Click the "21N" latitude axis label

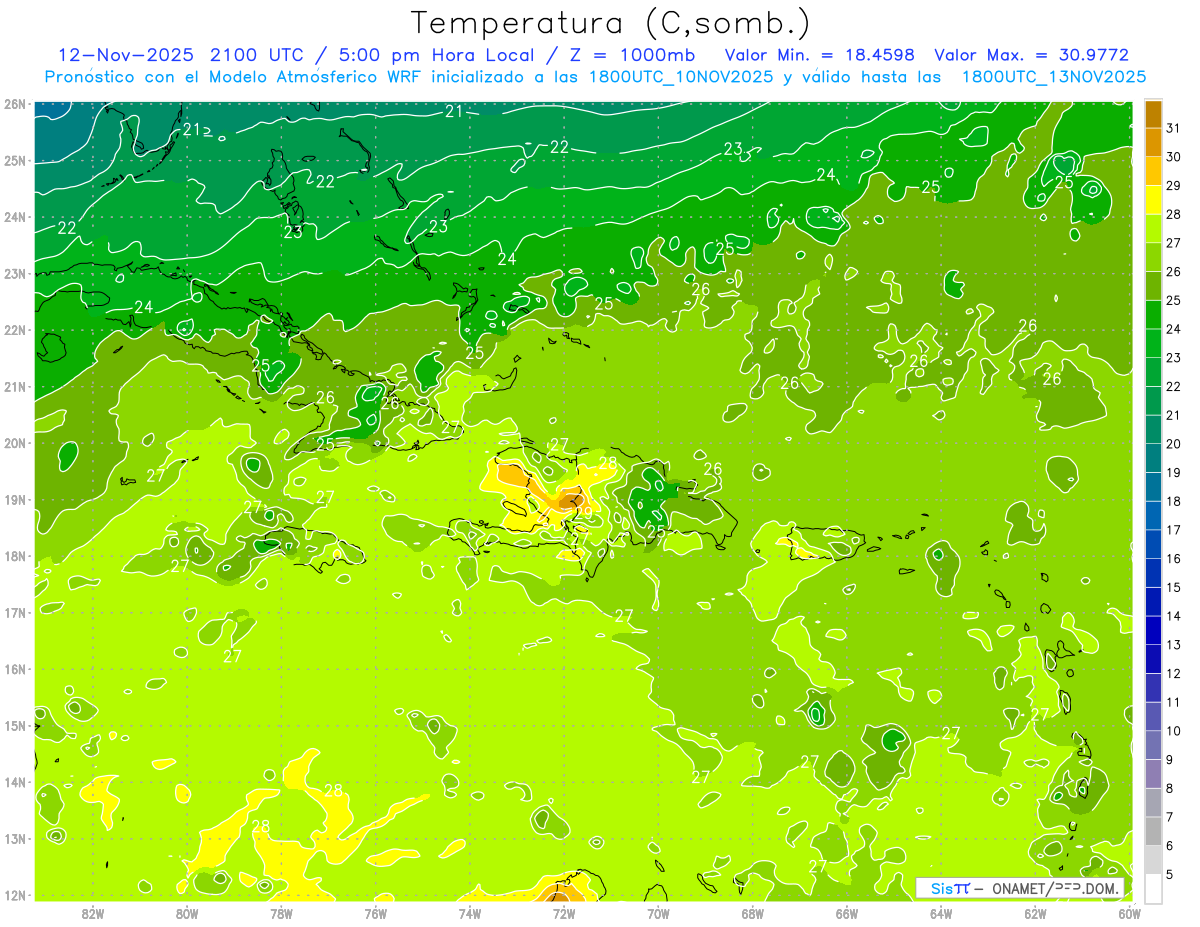pyautogui.click(x=14, y=387)
